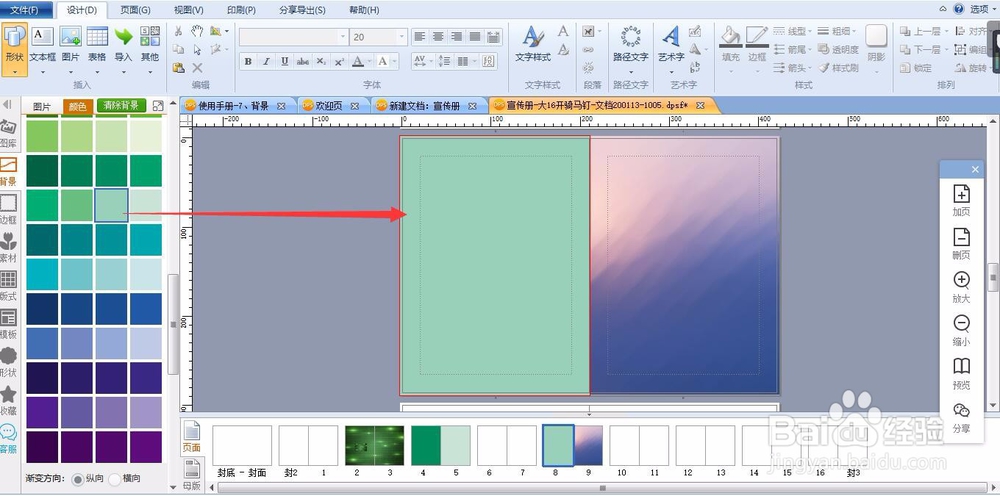The width and height of the screenshot is (1000, 496).
Task: Switch to the 新建文档:宣传册 document tab
Action: (x=423, y=106)
